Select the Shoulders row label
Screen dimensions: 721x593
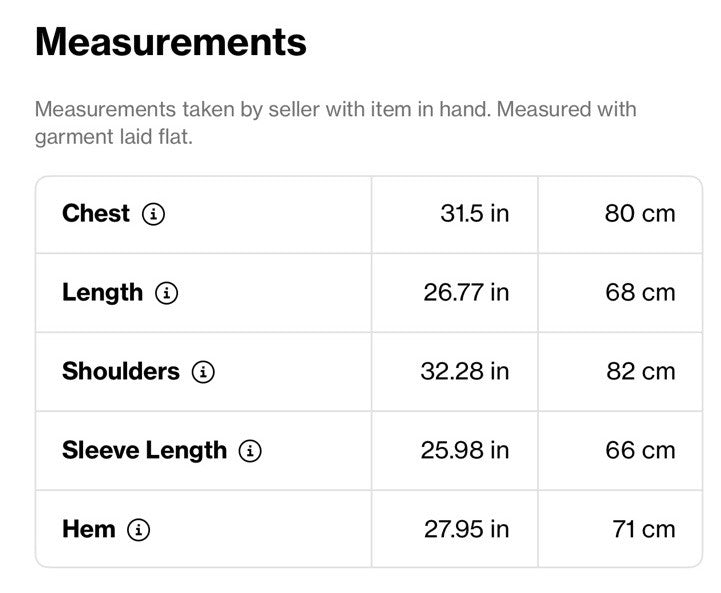pos(121,371)
